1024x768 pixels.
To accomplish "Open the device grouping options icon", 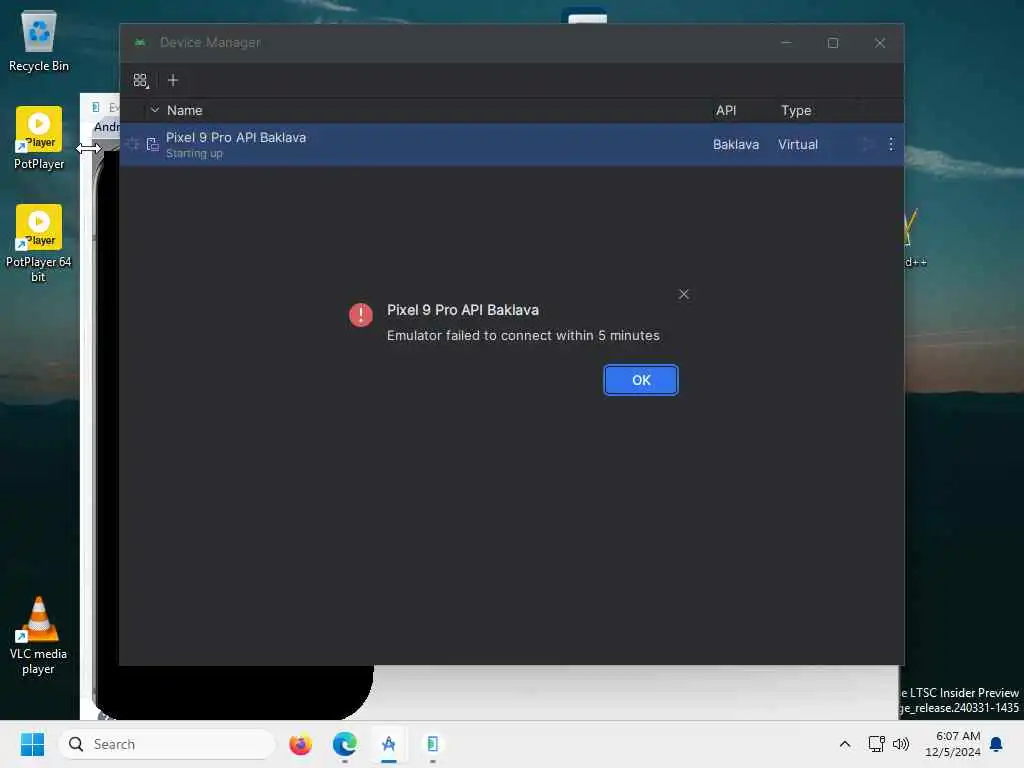I will coord(140,80).
